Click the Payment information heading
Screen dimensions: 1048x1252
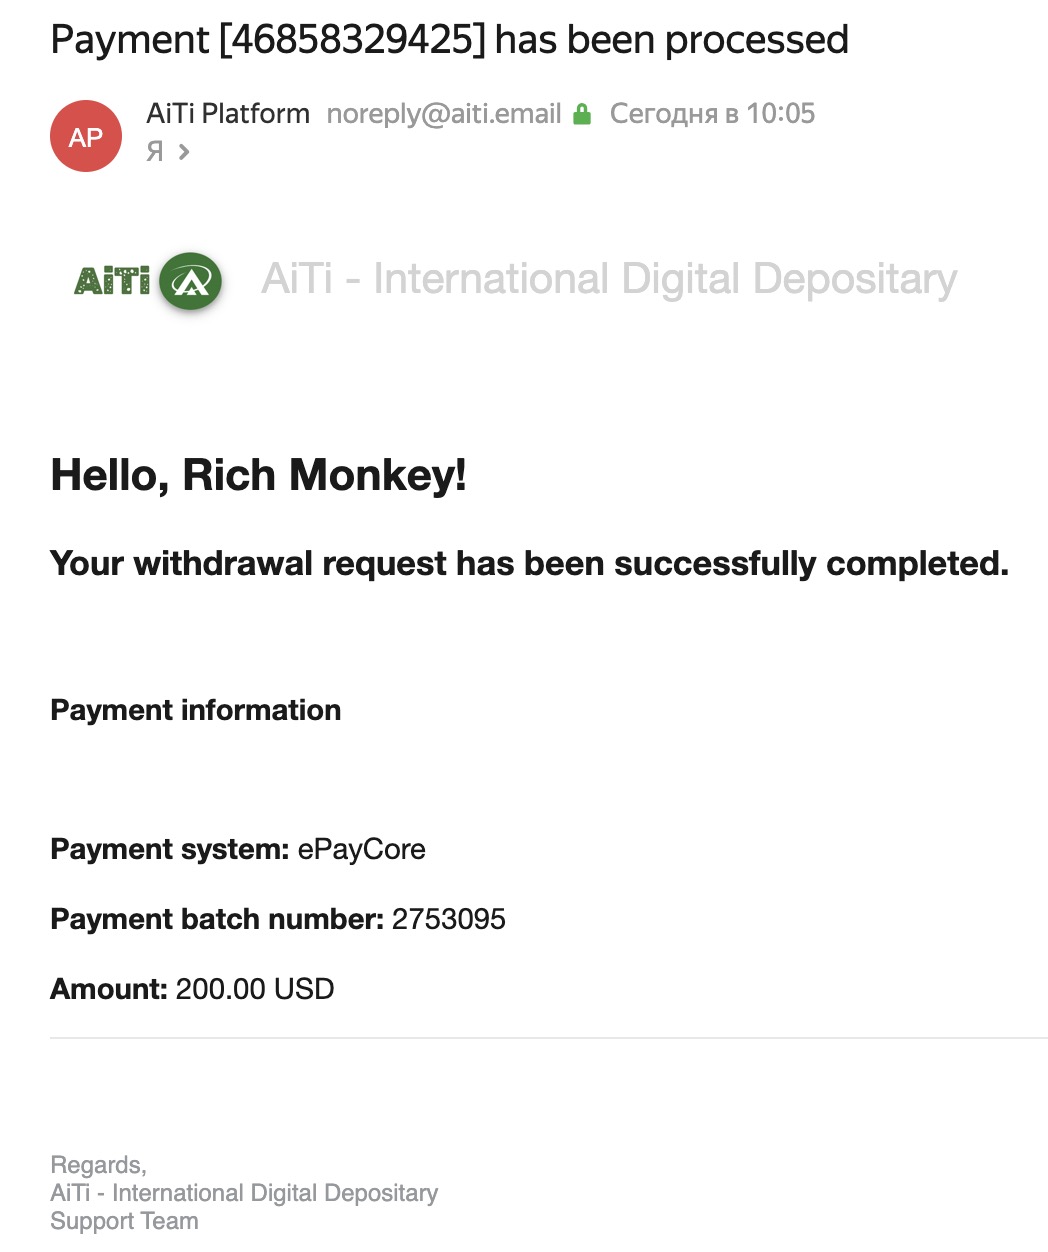pyautogui.click(x=195, y=710)
